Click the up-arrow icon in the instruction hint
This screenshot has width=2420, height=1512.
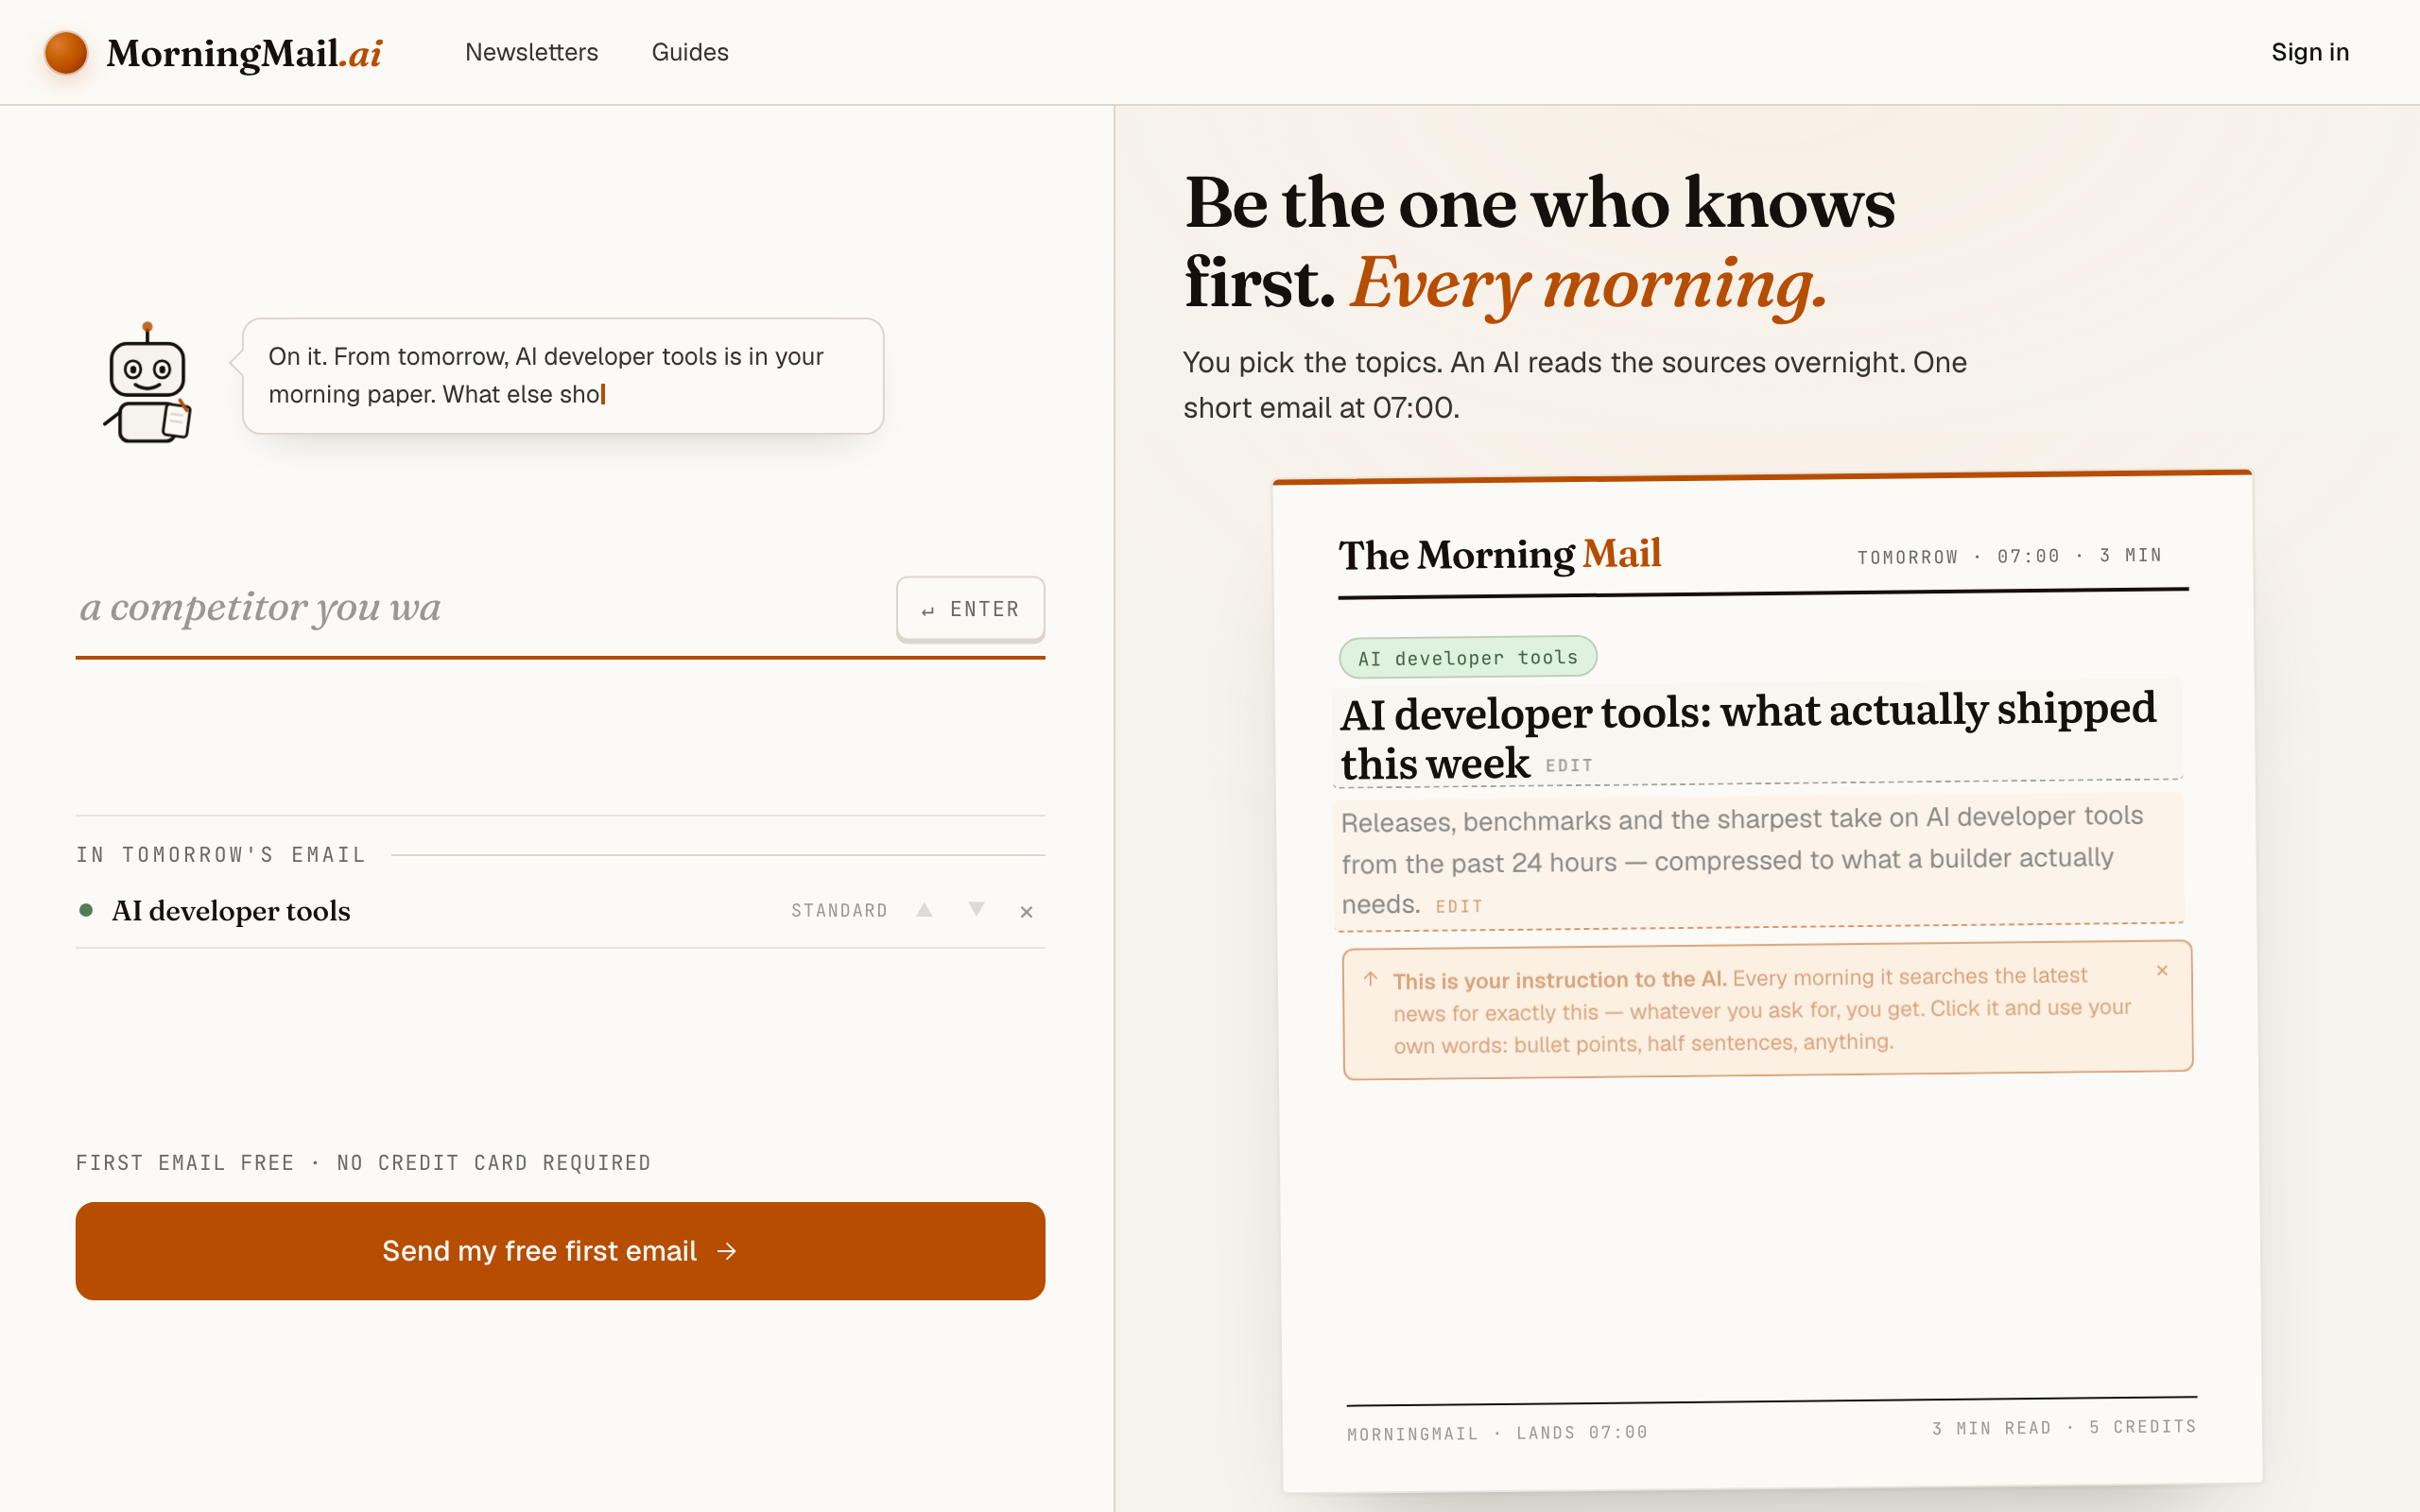1371,979
